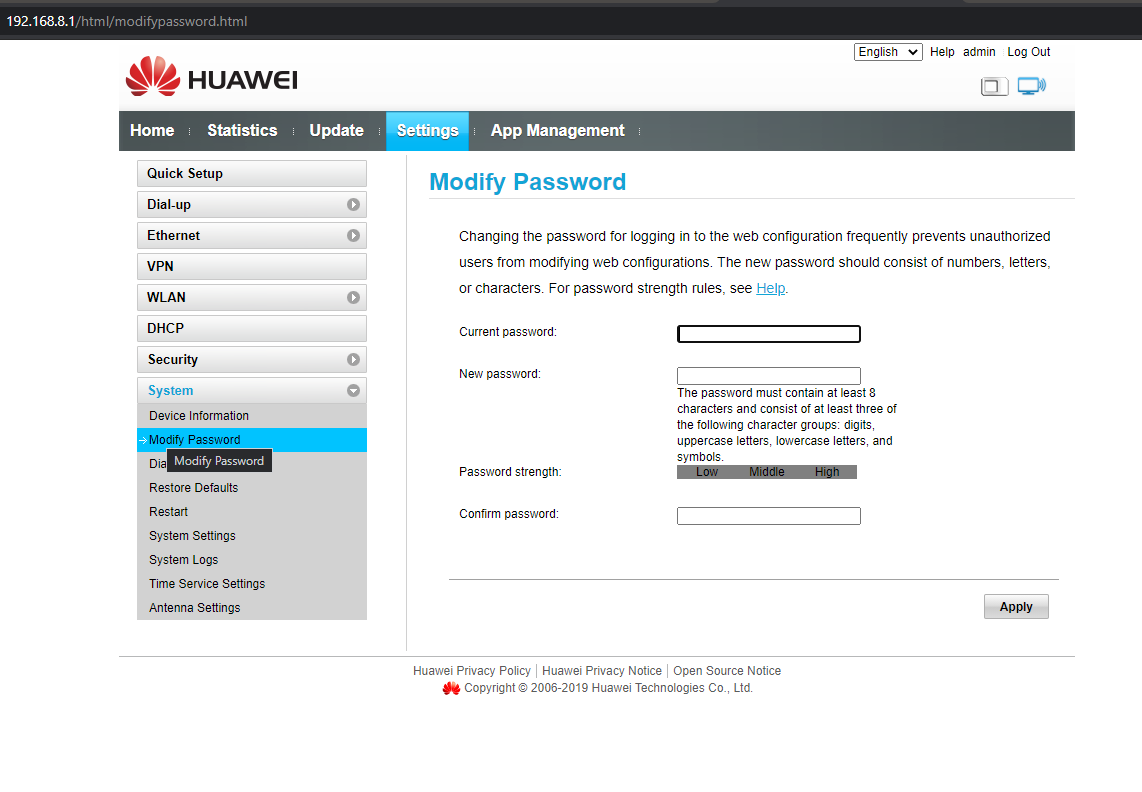This screenshot has height=792, width=1142.
Task: Click the Huawei logo in header
Action: (x=212, y=78)
